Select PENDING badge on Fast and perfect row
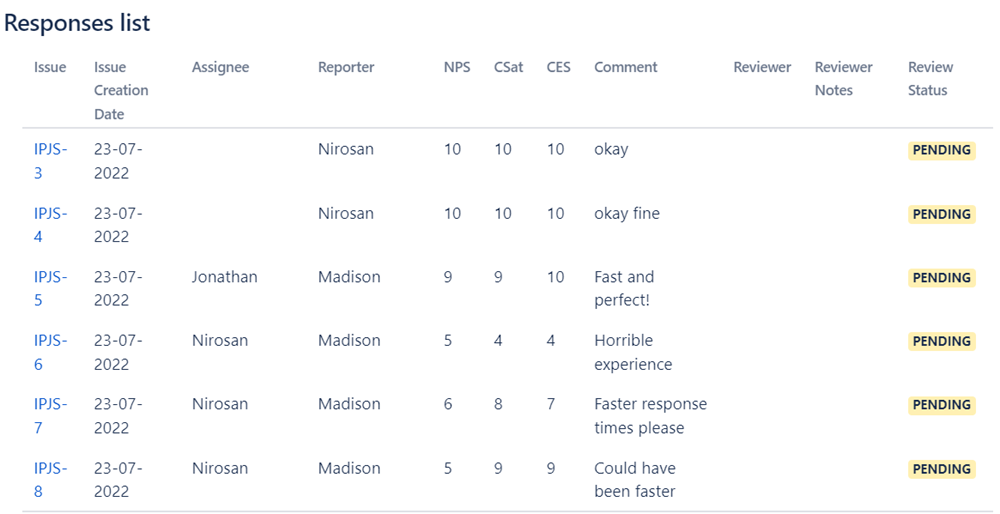The height and width of the screenshot is (514, 1000). [941, 277]
